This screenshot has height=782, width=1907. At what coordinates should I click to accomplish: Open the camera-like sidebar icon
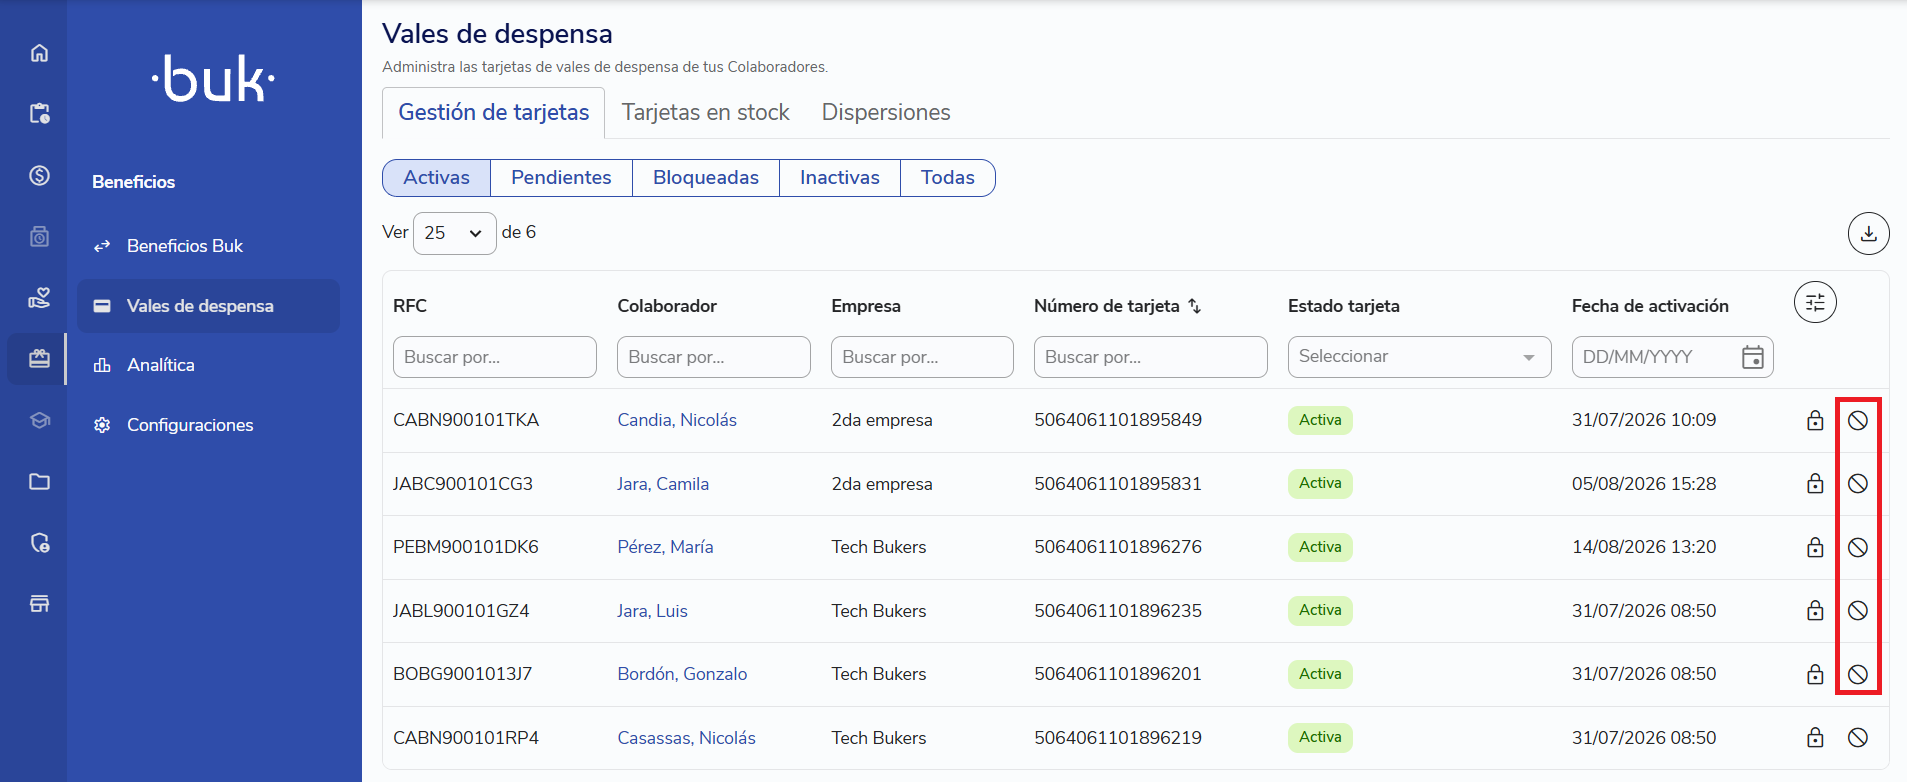pos(39,237)
